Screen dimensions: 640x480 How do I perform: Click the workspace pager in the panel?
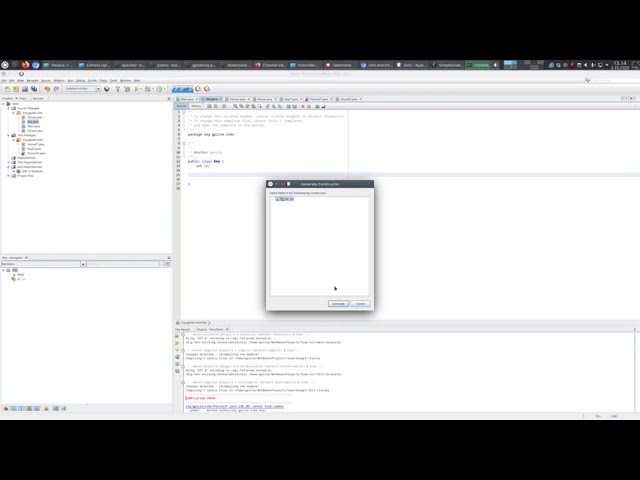tap(510, 64)
